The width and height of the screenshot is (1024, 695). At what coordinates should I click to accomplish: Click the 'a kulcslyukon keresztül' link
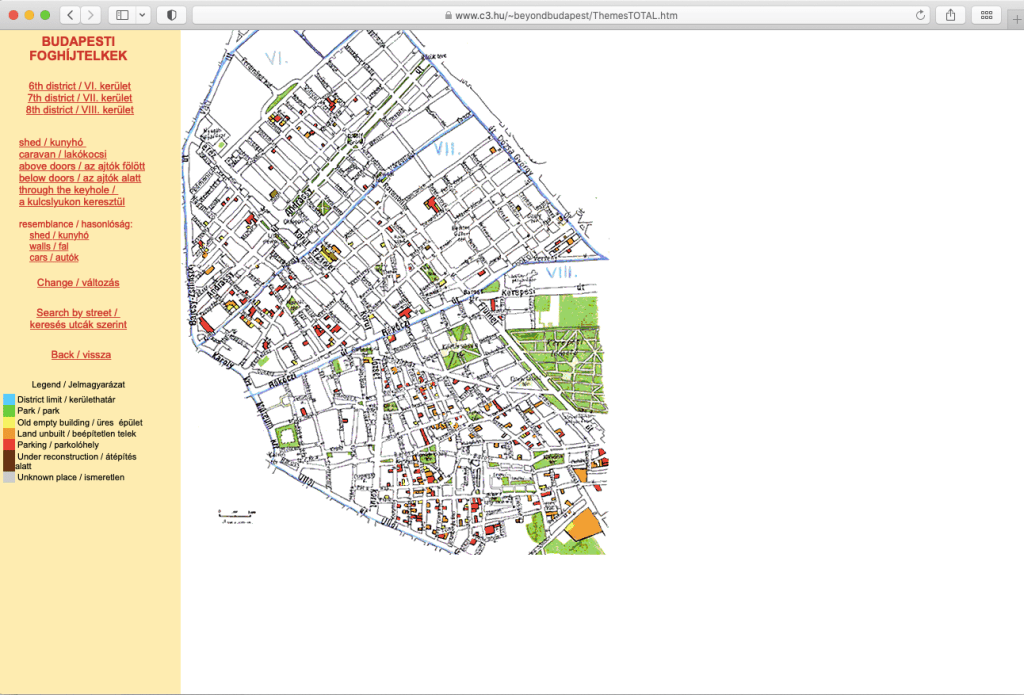(72, 202)
